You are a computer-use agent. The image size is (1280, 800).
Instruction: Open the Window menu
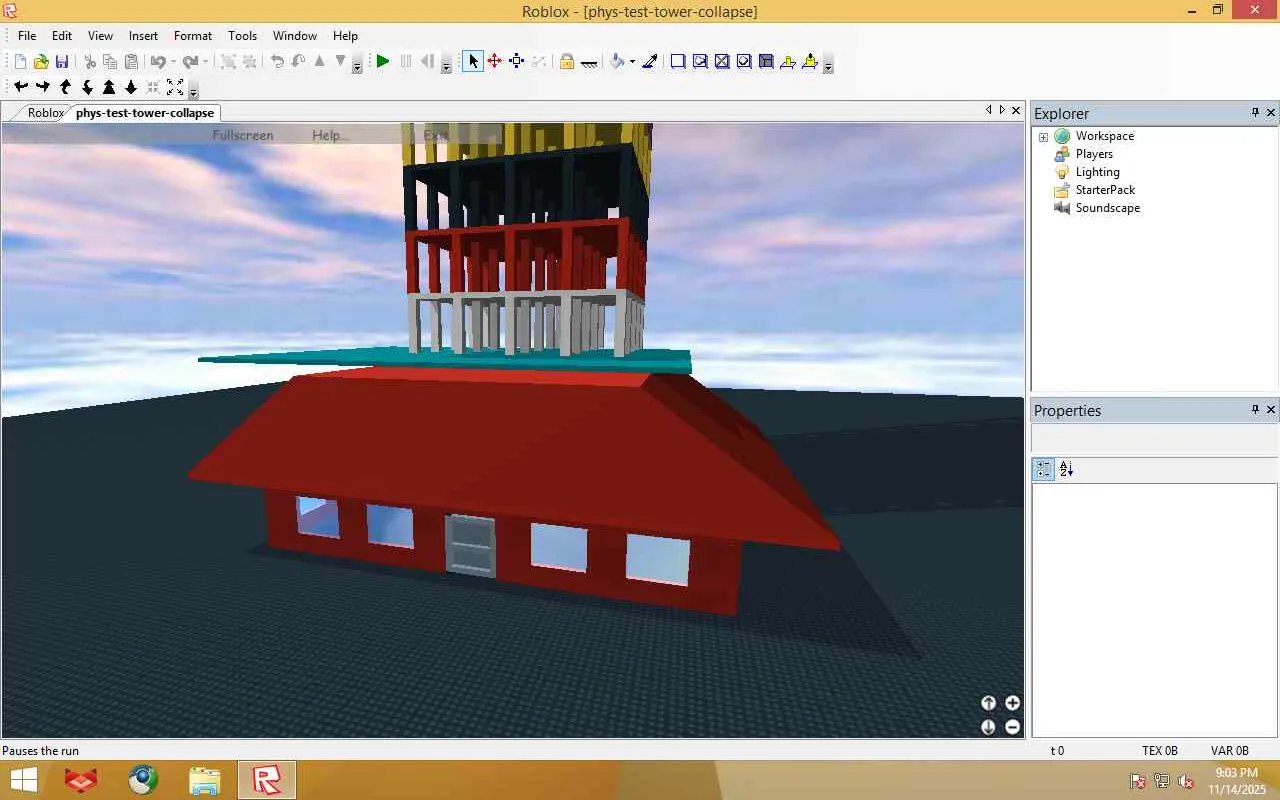point(295,36)
